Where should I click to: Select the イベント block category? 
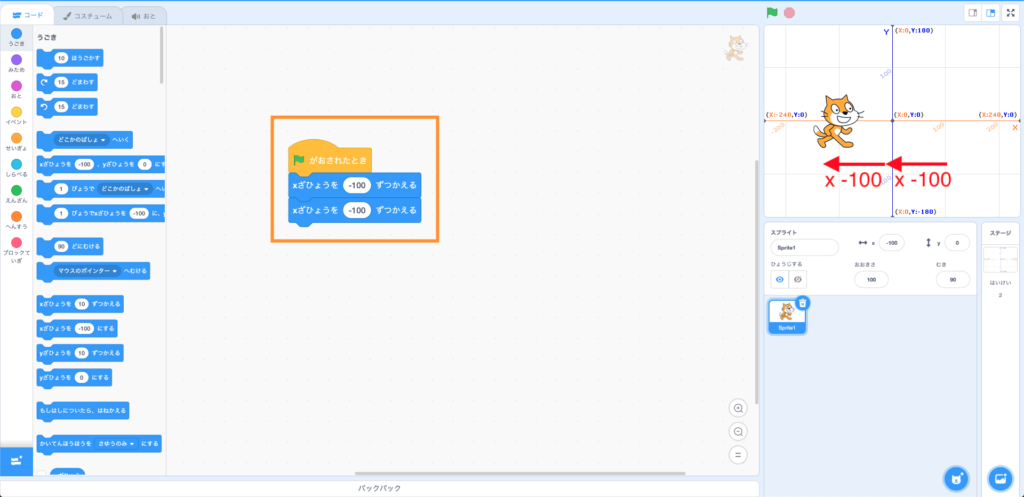pos(16,113)
